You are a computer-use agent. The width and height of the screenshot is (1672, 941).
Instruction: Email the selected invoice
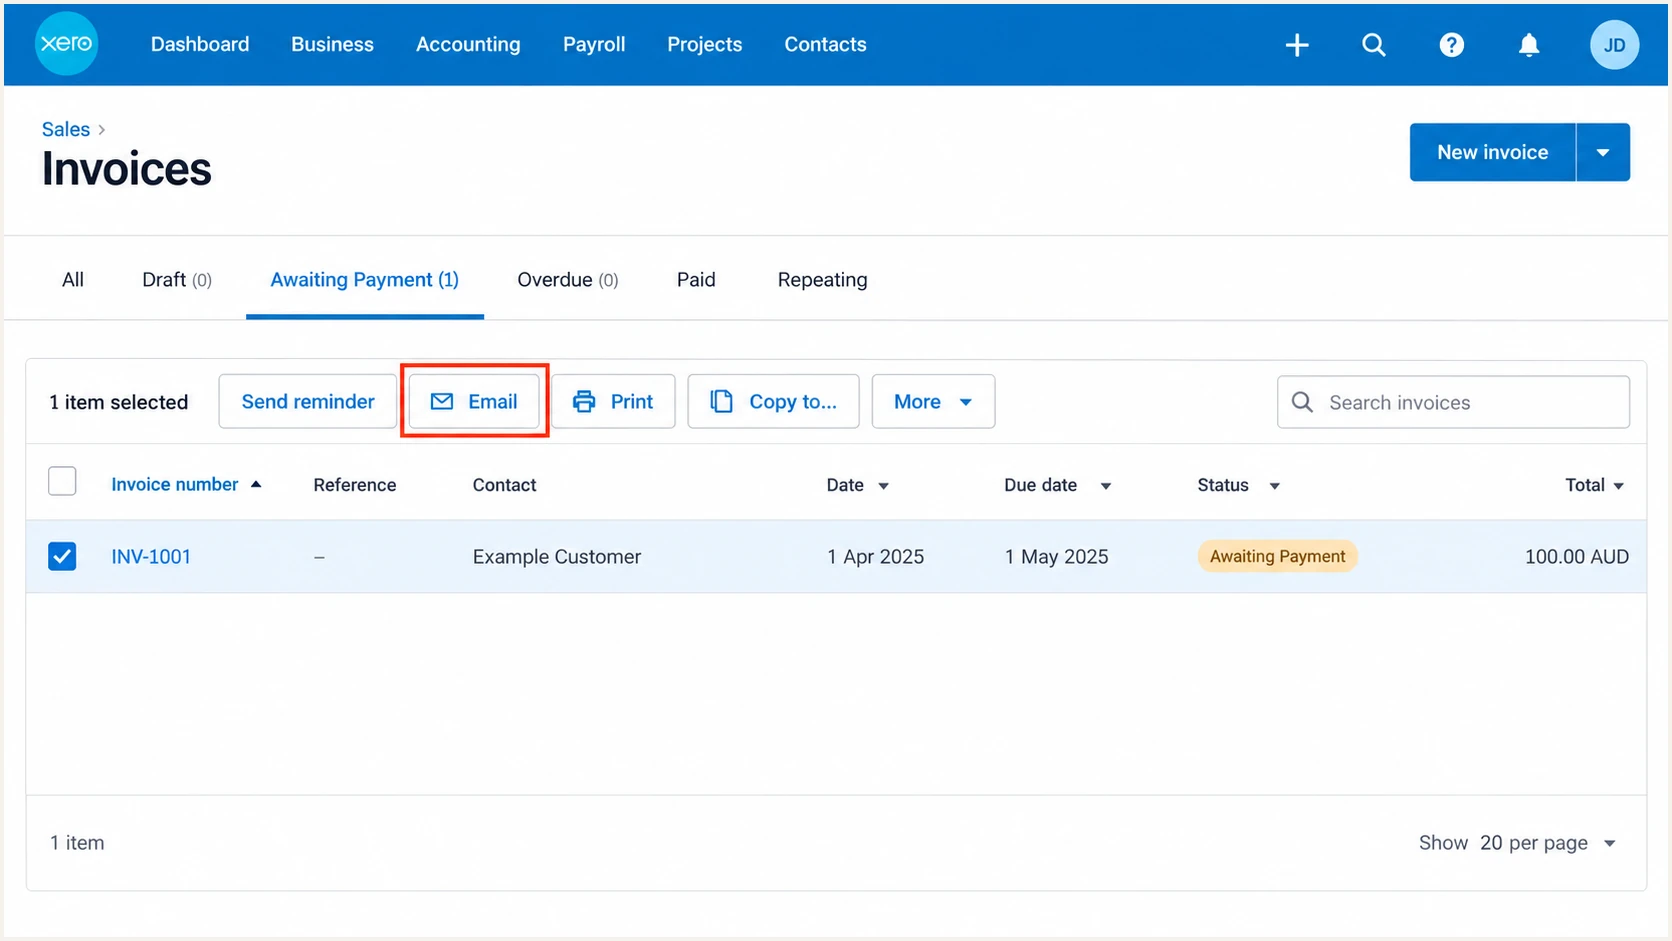(474, 401)
